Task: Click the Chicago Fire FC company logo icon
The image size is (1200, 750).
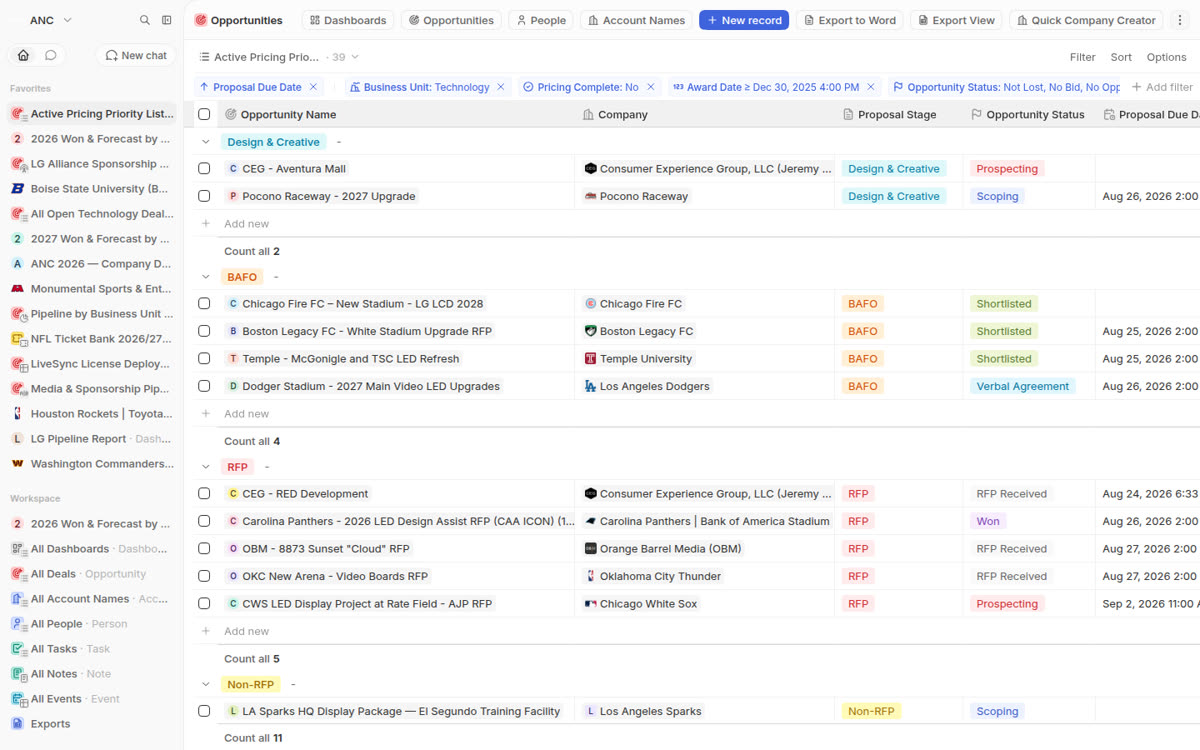Action: point(590,304)
